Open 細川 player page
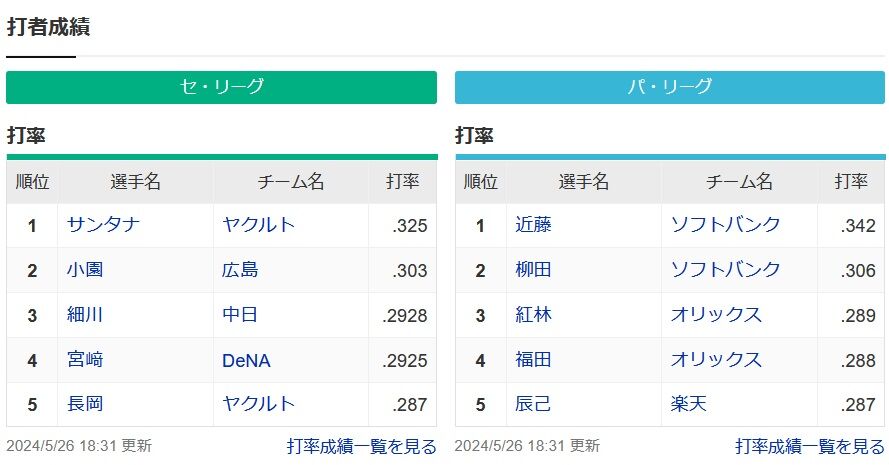This screenshot has width=889, height=465. click(x=85, y=315)
